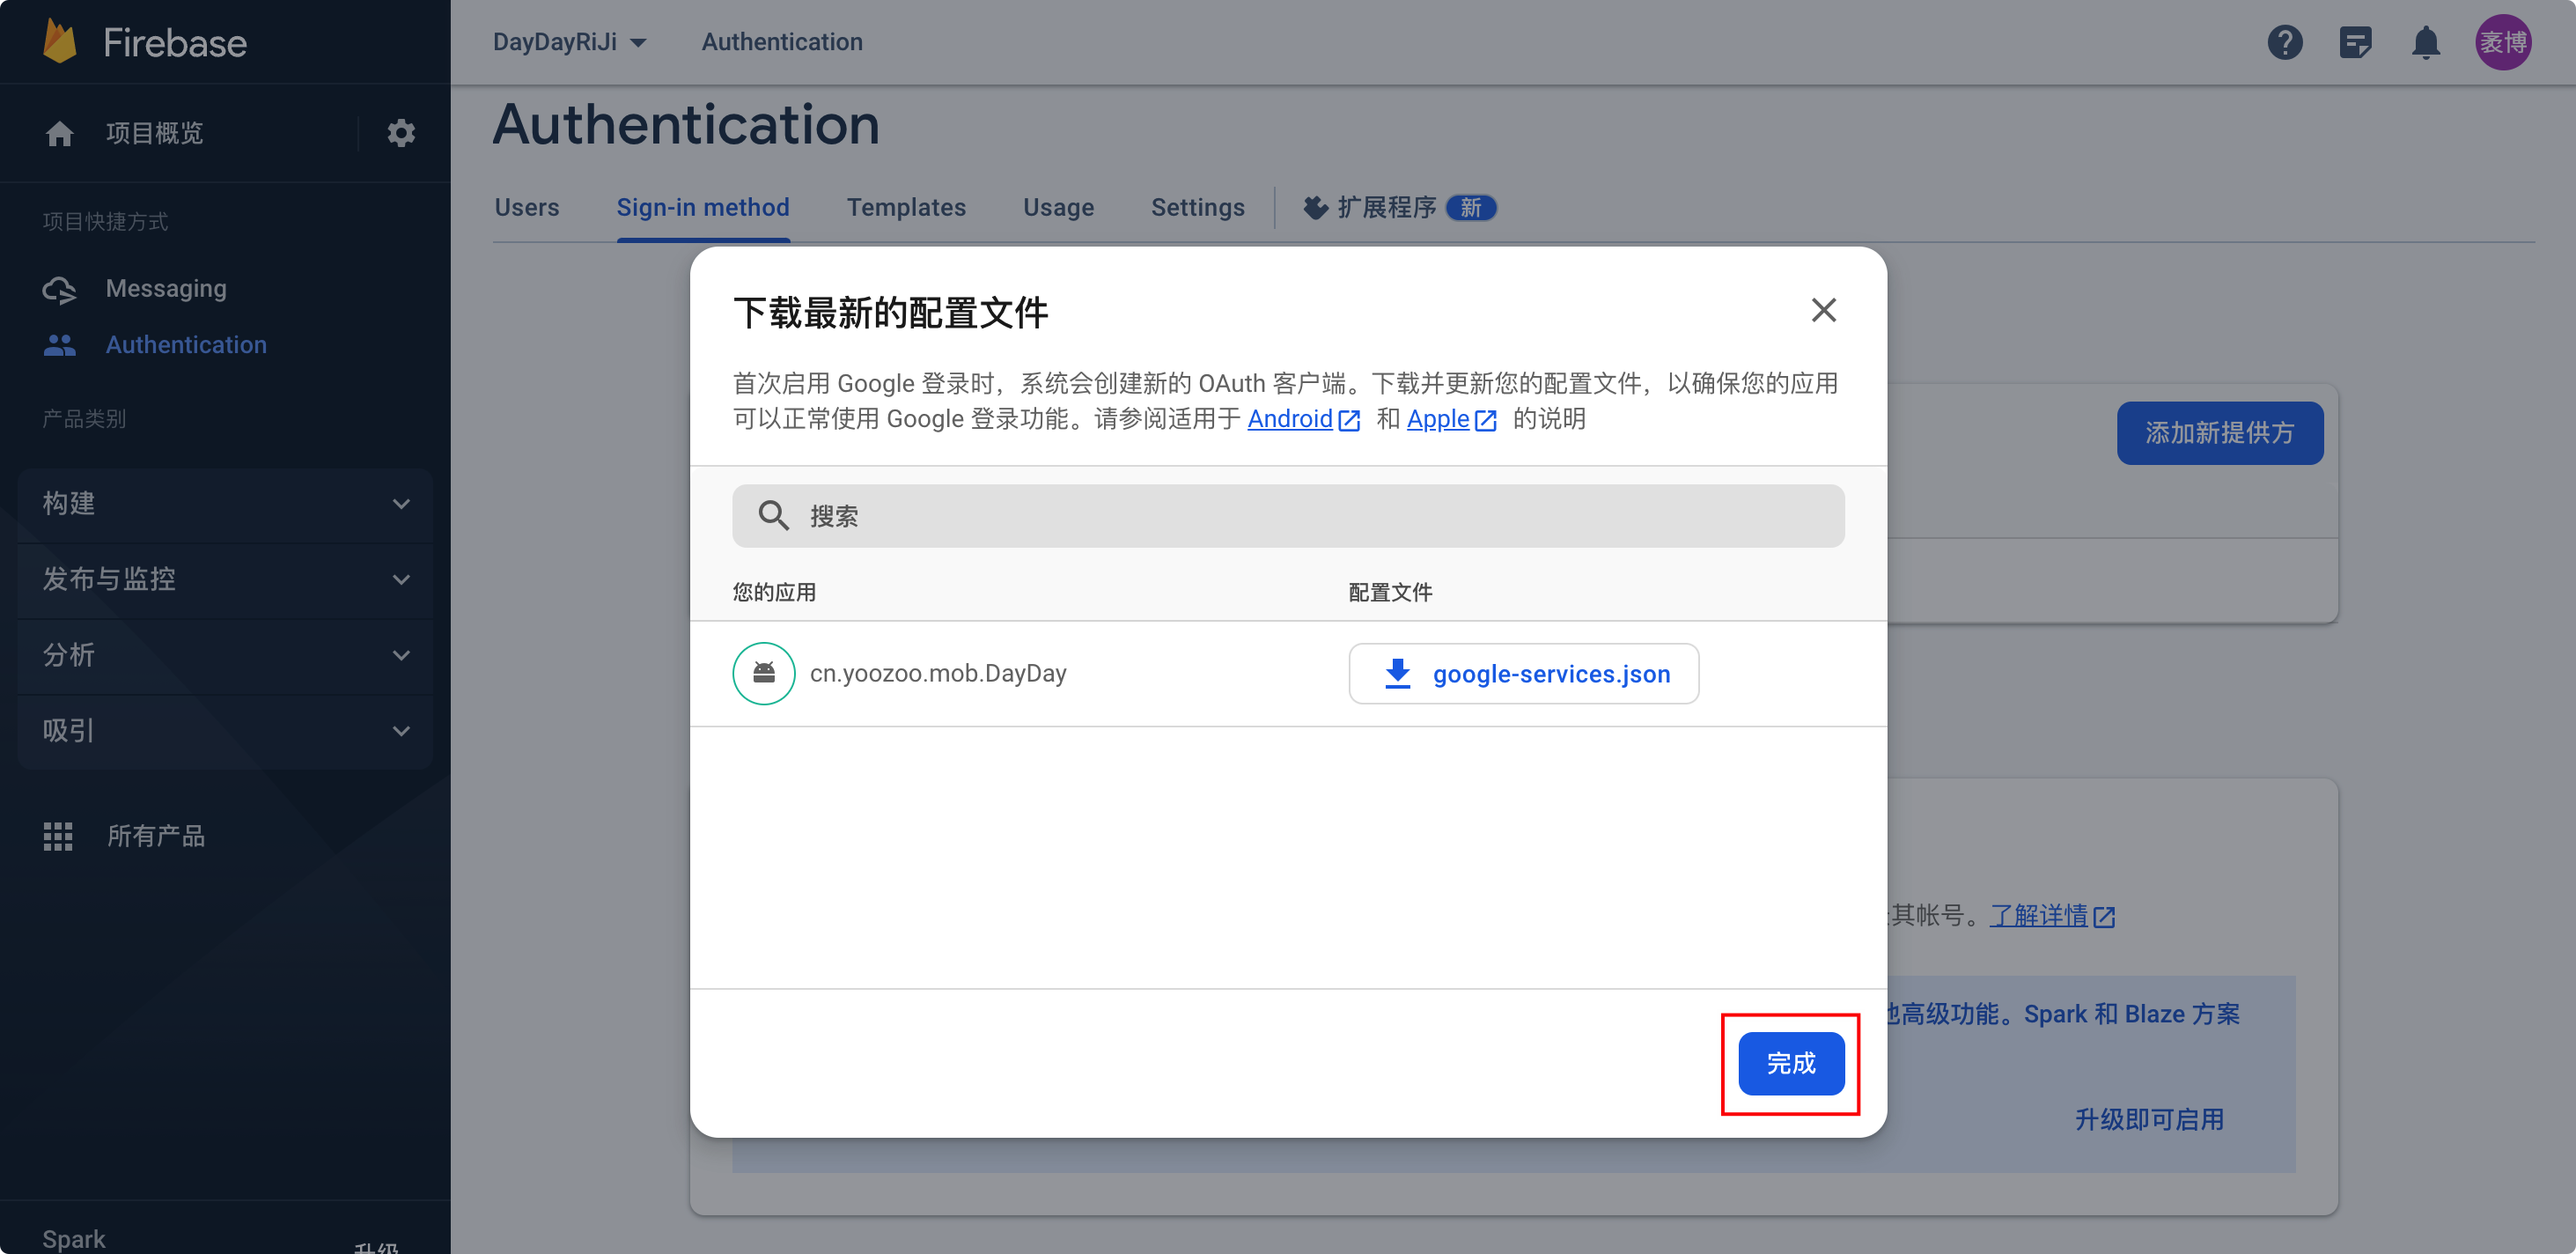Open 项目概览 in the sidebar
2576x1254 pixels.
pos(154,133)
